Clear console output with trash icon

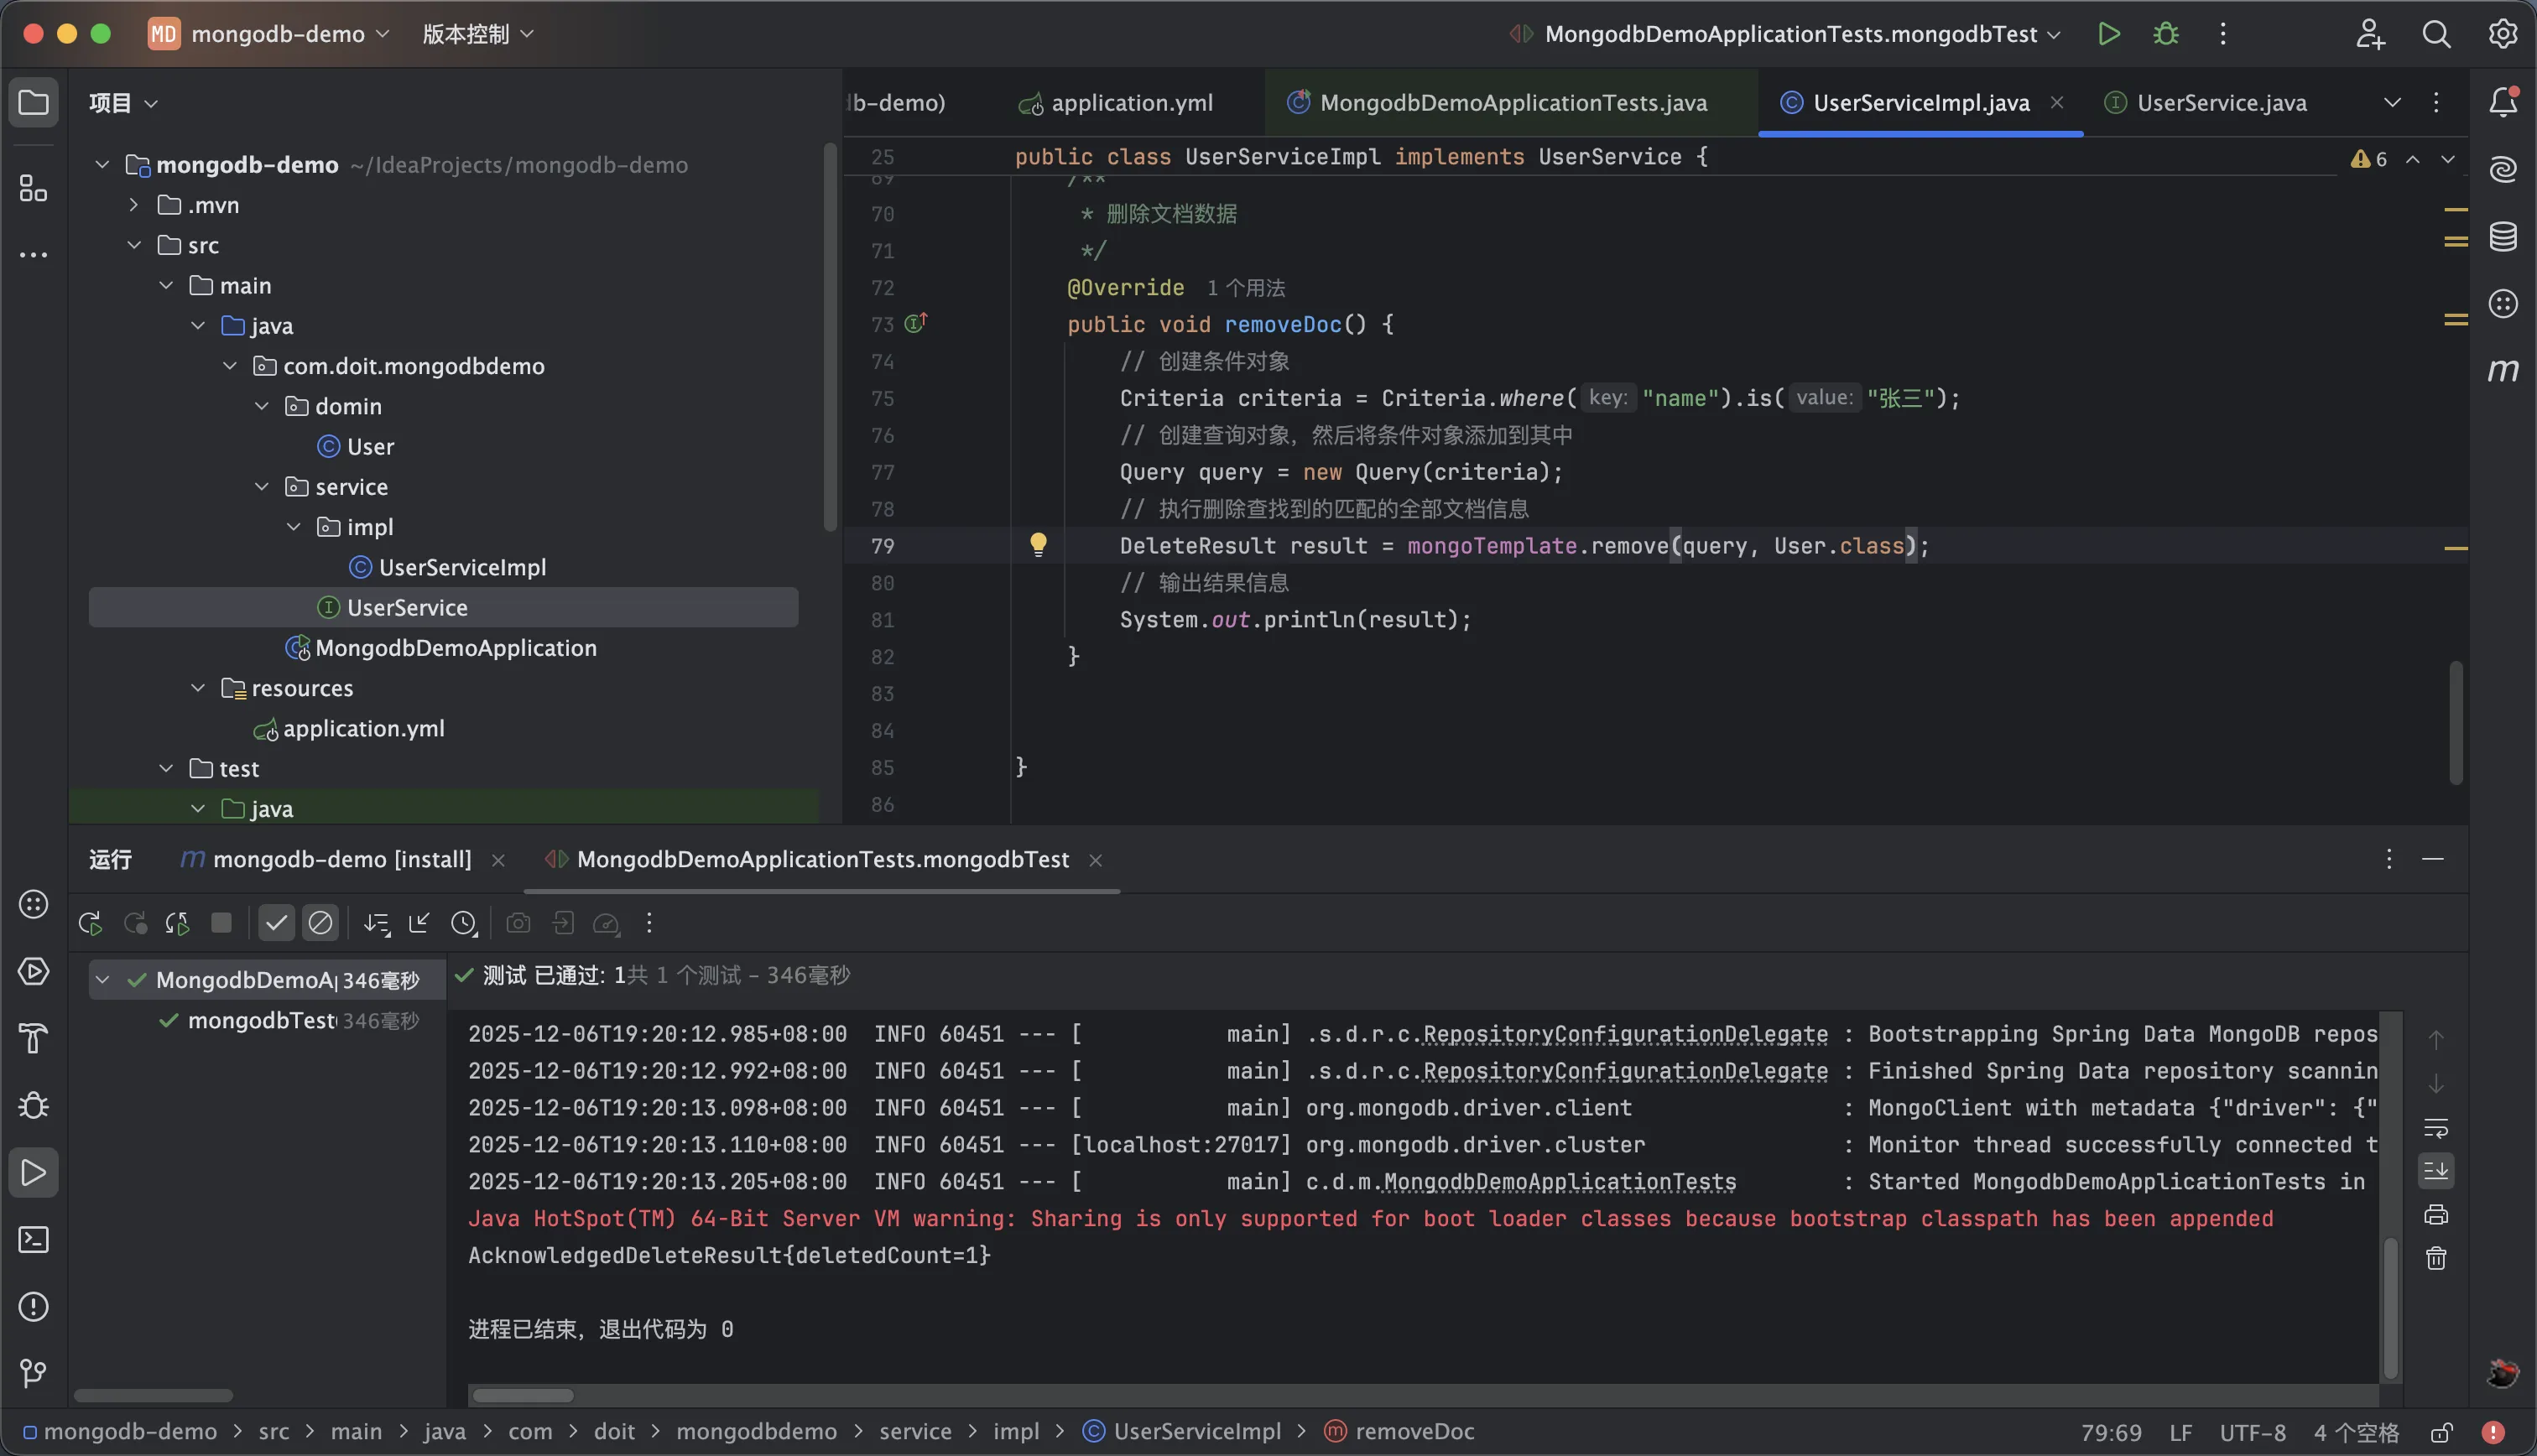point(2436,1258)
